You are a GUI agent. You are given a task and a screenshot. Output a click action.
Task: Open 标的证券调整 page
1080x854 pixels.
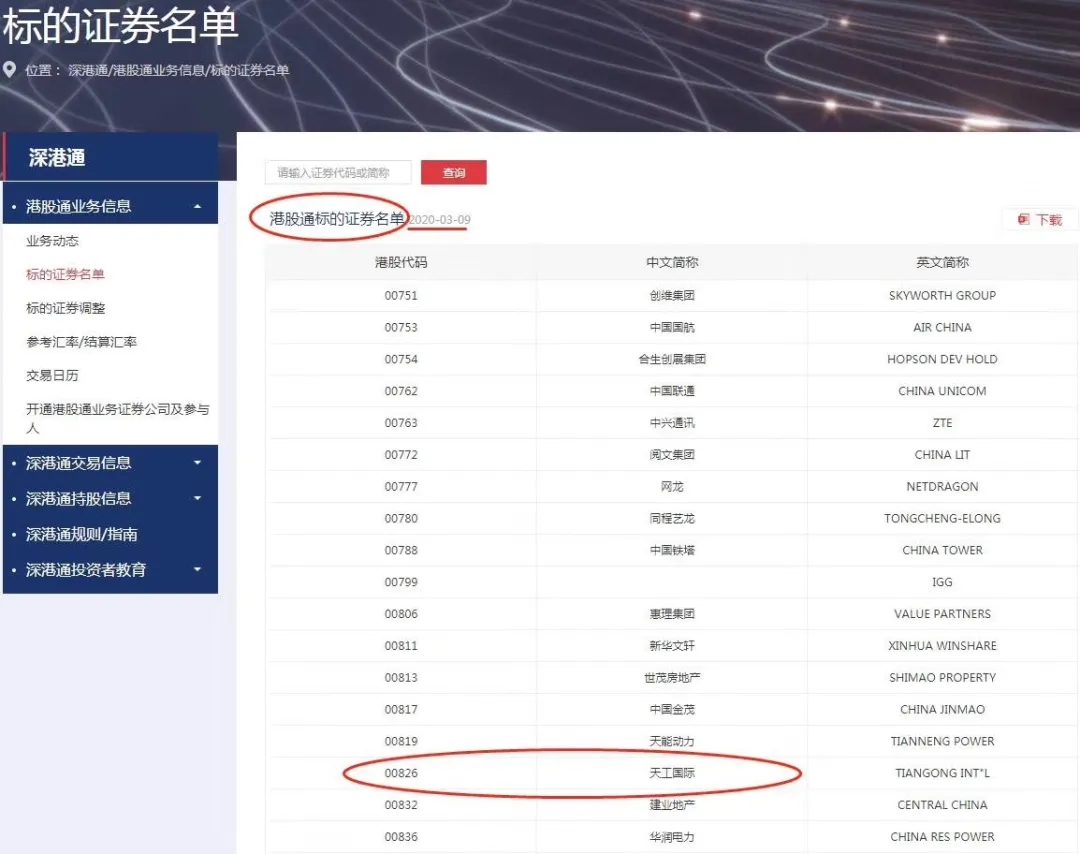[x=65, y=308]
